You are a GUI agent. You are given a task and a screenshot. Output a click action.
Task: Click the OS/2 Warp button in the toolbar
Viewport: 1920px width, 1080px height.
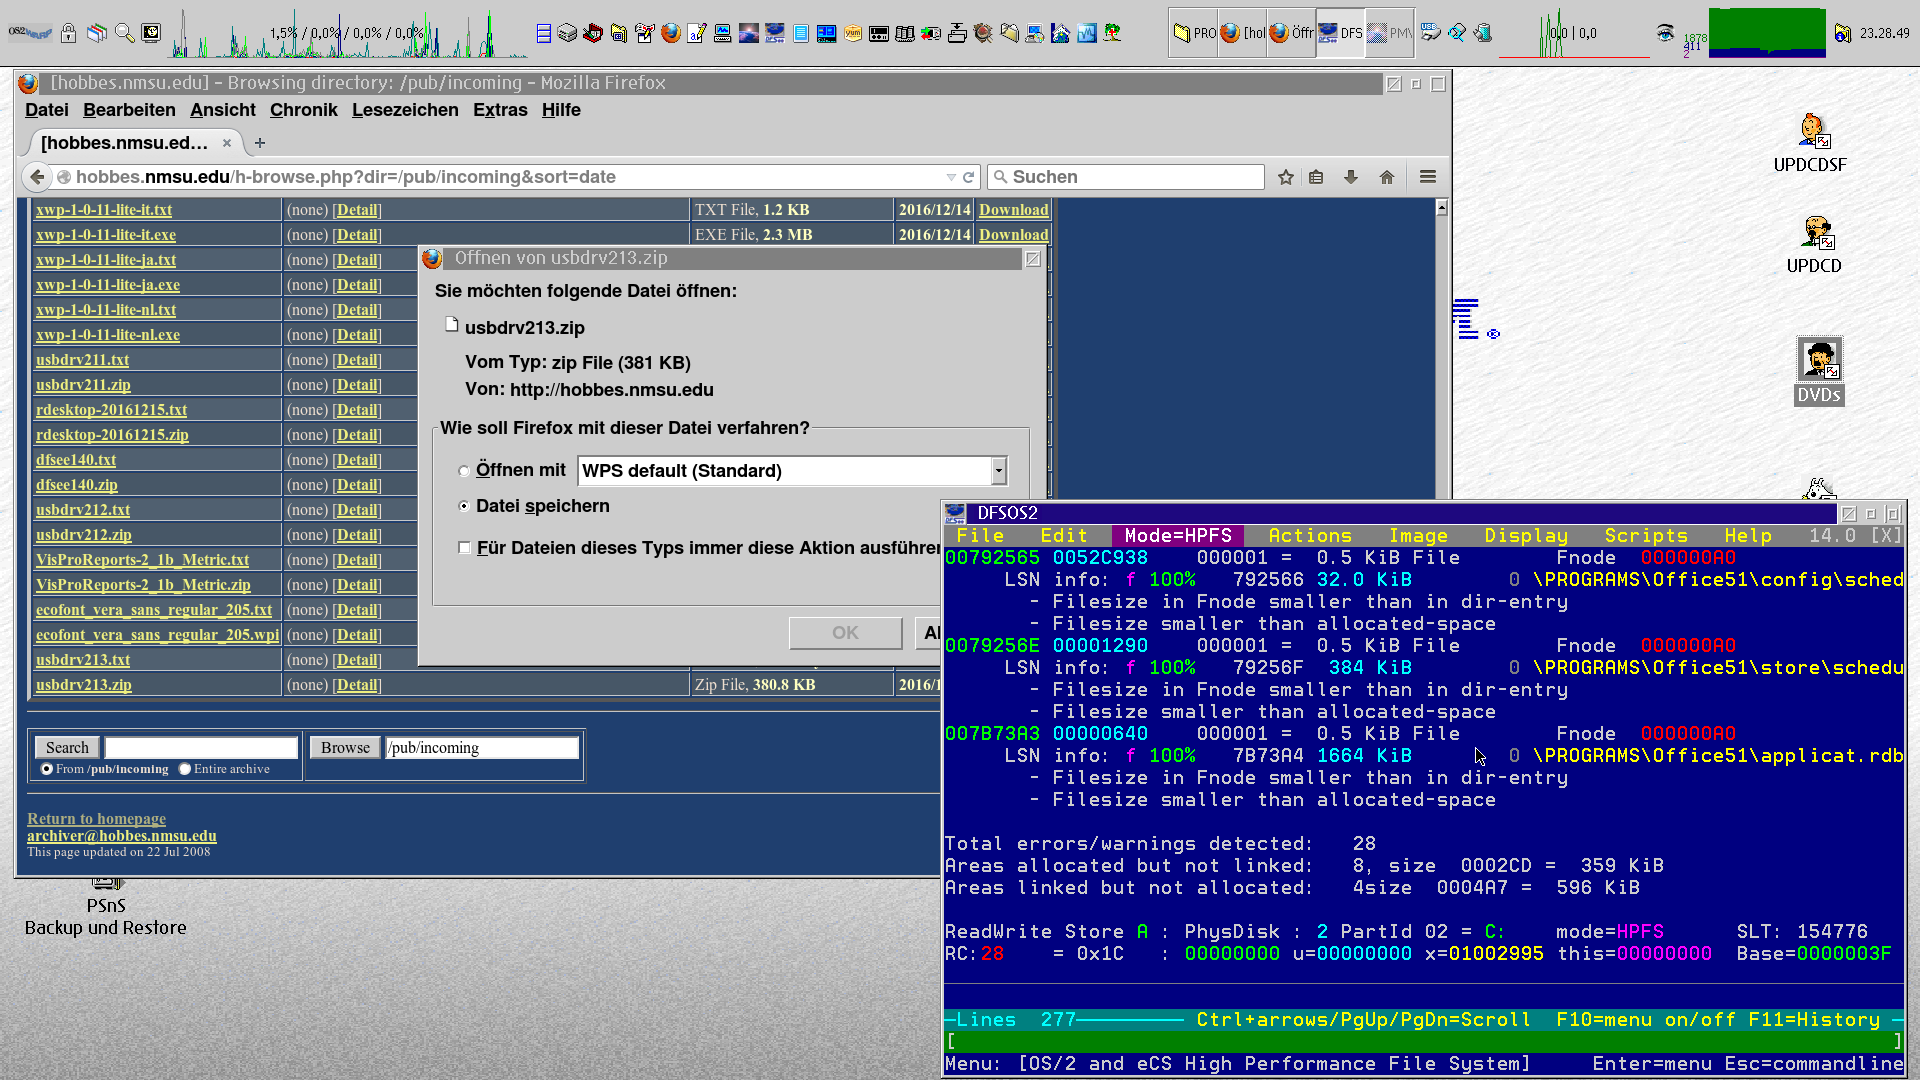click(x=29, y=33)
